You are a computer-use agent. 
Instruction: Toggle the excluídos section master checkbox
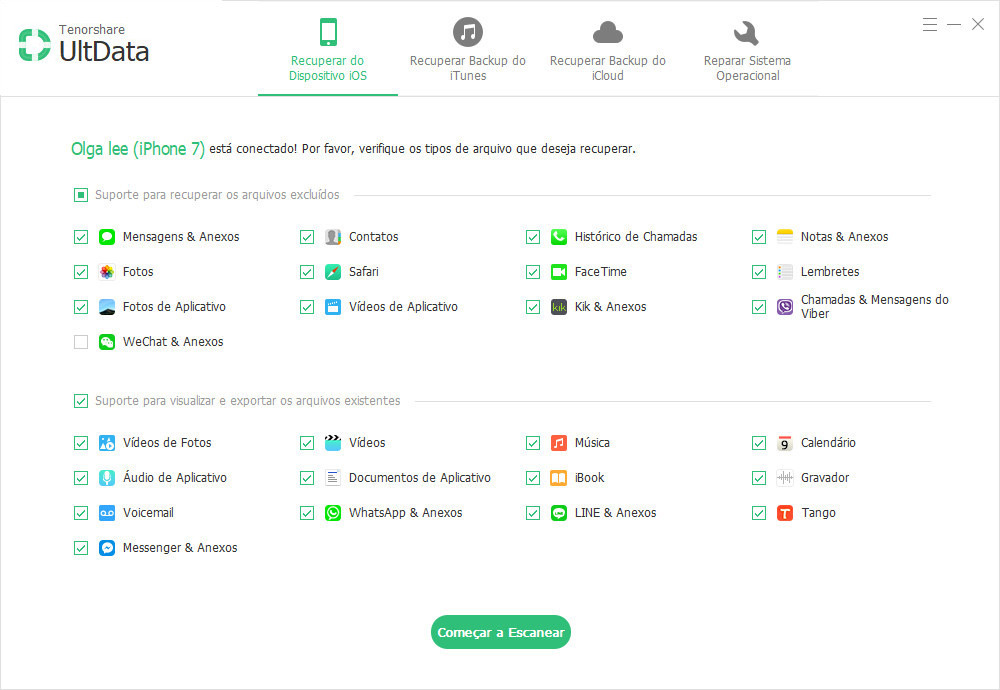coord(80,195)
